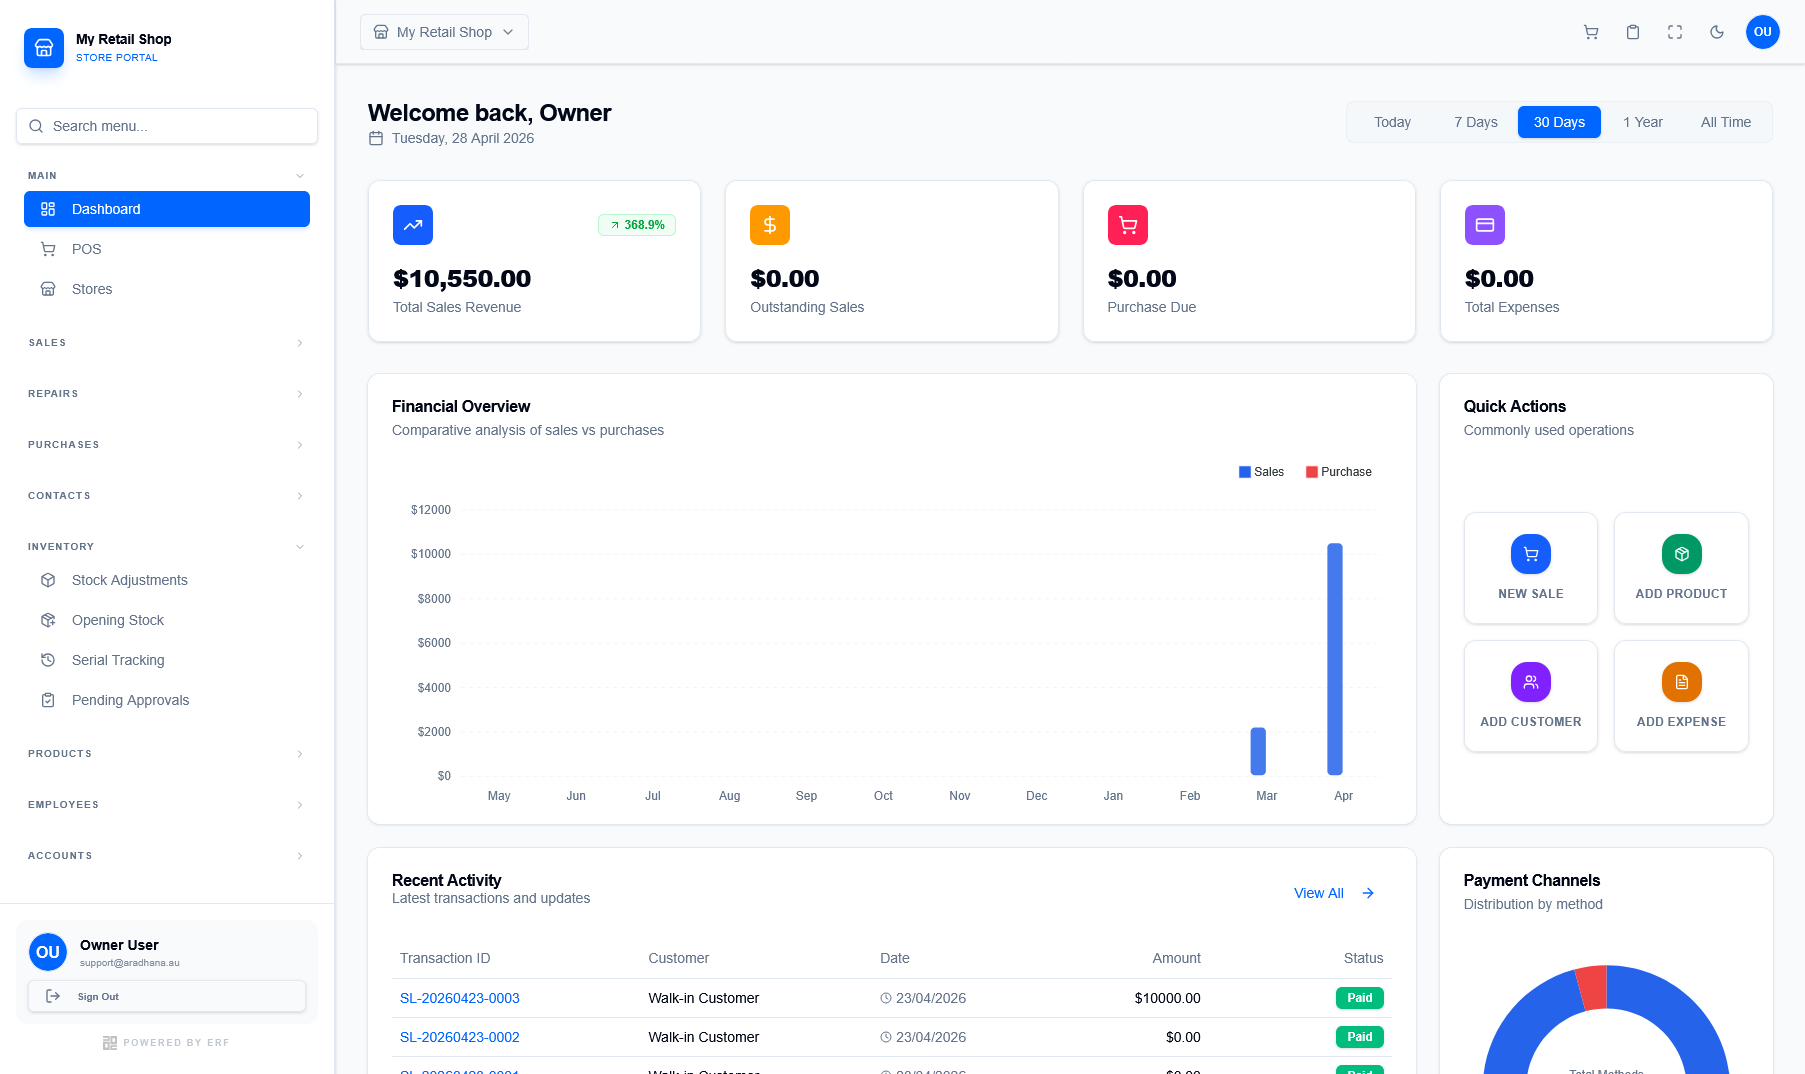The image size is (1805, 1074).
Task: Click View All recent activity link
Action: (x=1334, y=893)
